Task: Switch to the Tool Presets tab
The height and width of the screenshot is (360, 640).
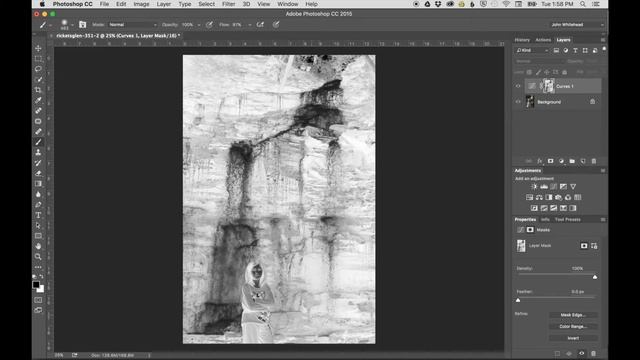Action: [x=568, y=220]
